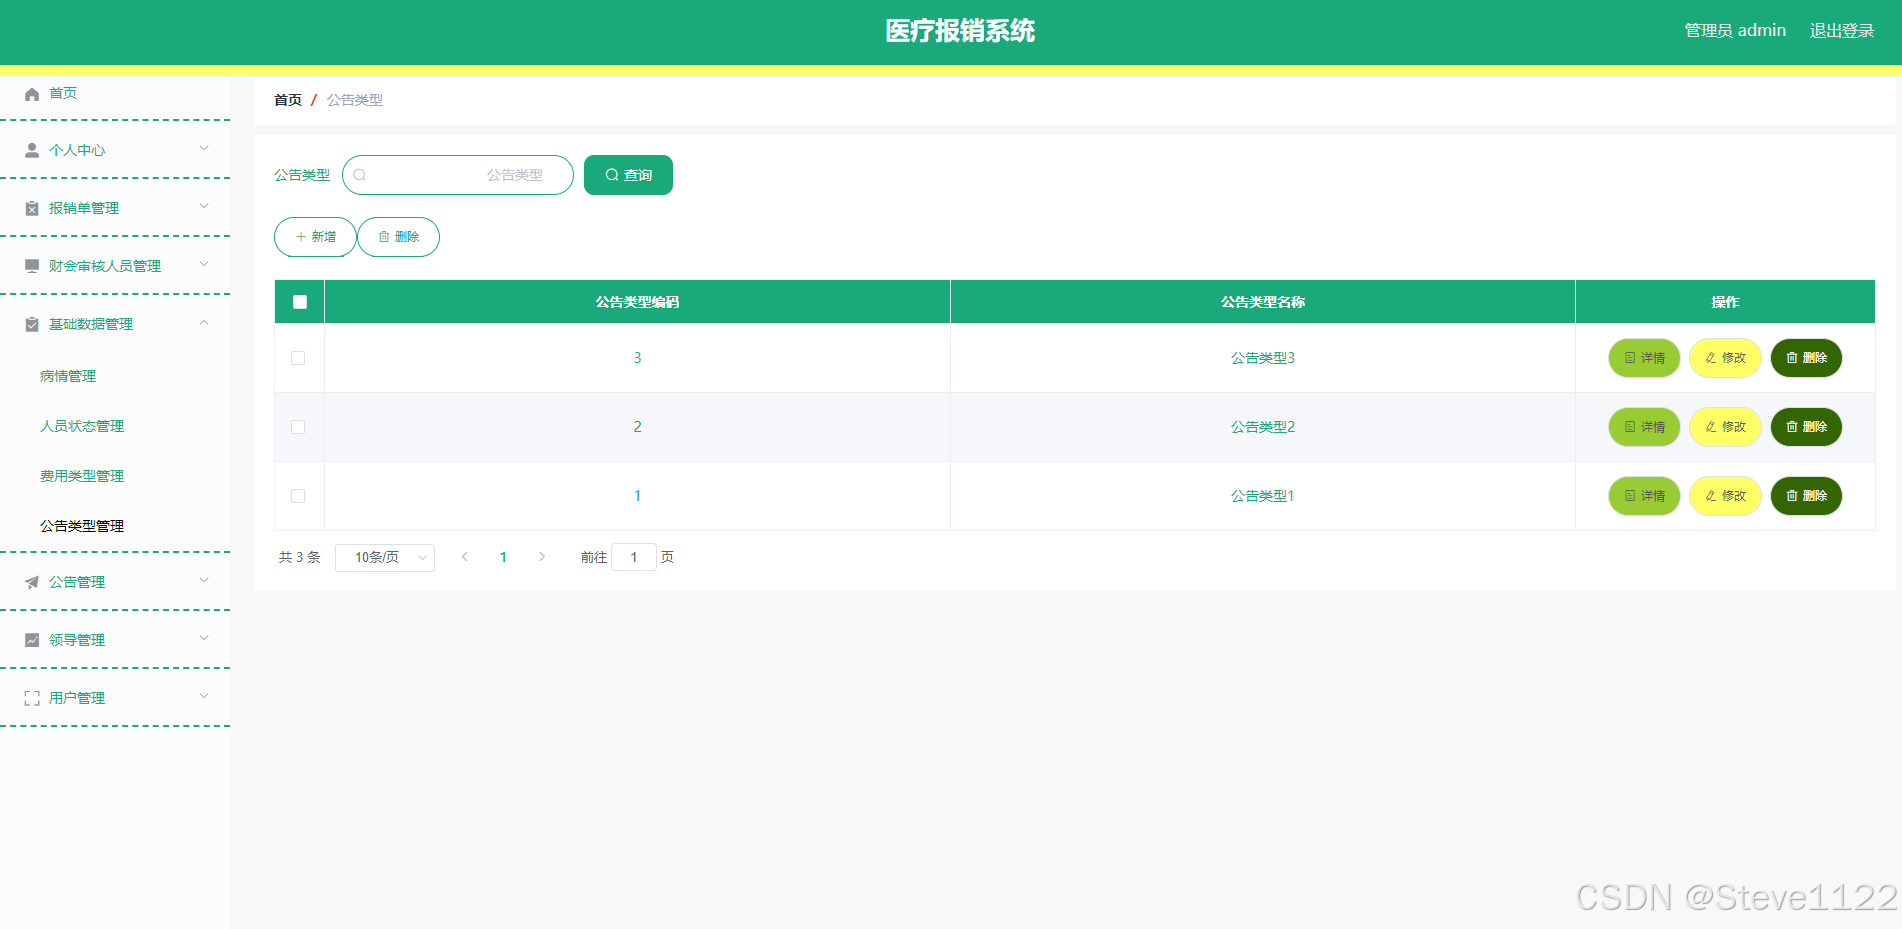The height and width of the screenshot is (929, 1902).
Task: Open 病情管理 submenu item
Action: [x=68, y=376]
